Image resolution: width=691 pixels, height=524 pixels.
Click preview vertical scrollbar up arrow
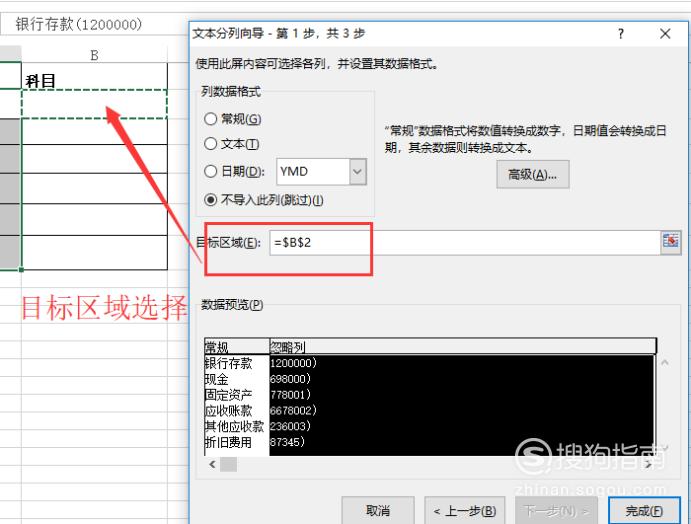665,363
